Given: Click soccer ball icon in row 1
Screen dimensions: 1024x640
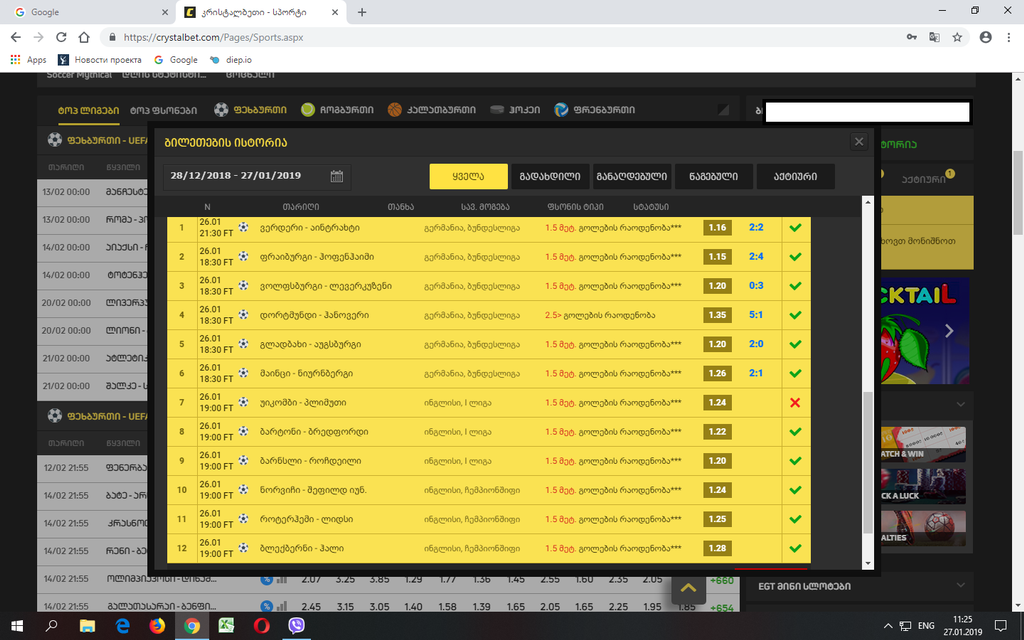Looking at the screenshot, I should coord(244,227).
